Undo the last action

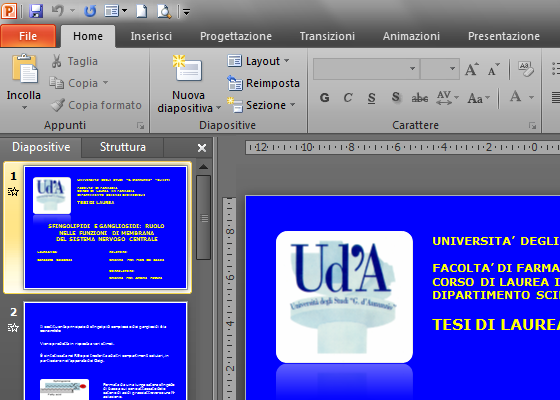[x=58, y=11]
